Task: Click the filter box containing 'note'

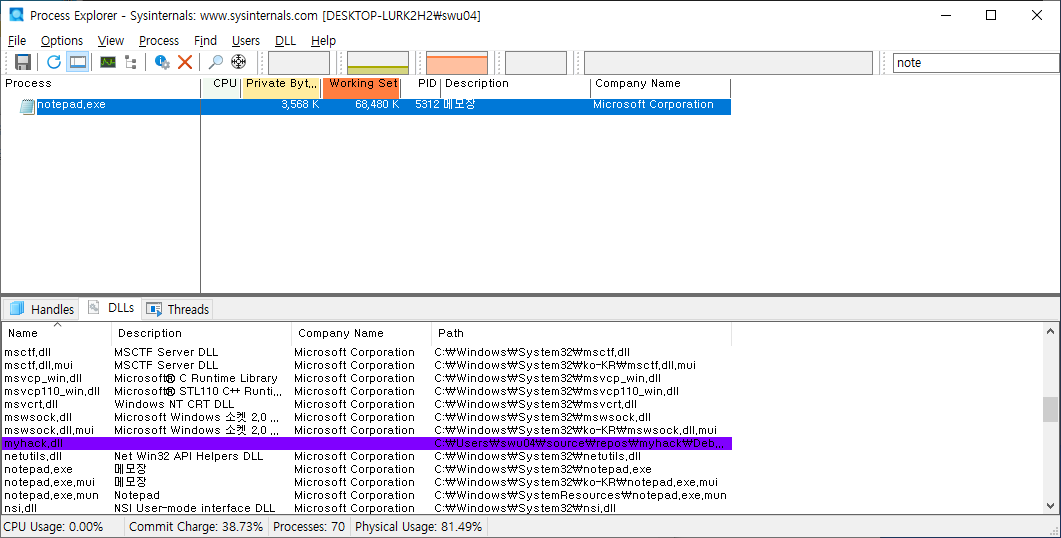Action: click(976, 62)
